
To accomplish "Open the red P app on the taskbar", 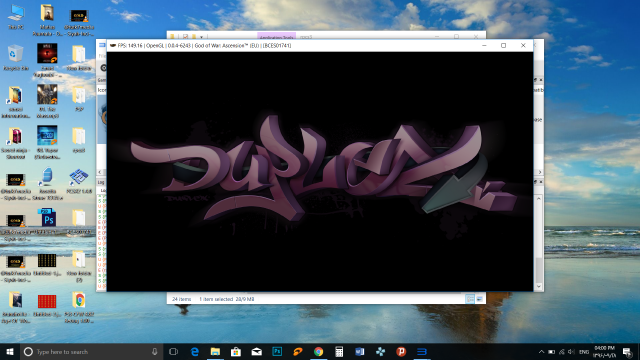I will [x=401, y=351].
